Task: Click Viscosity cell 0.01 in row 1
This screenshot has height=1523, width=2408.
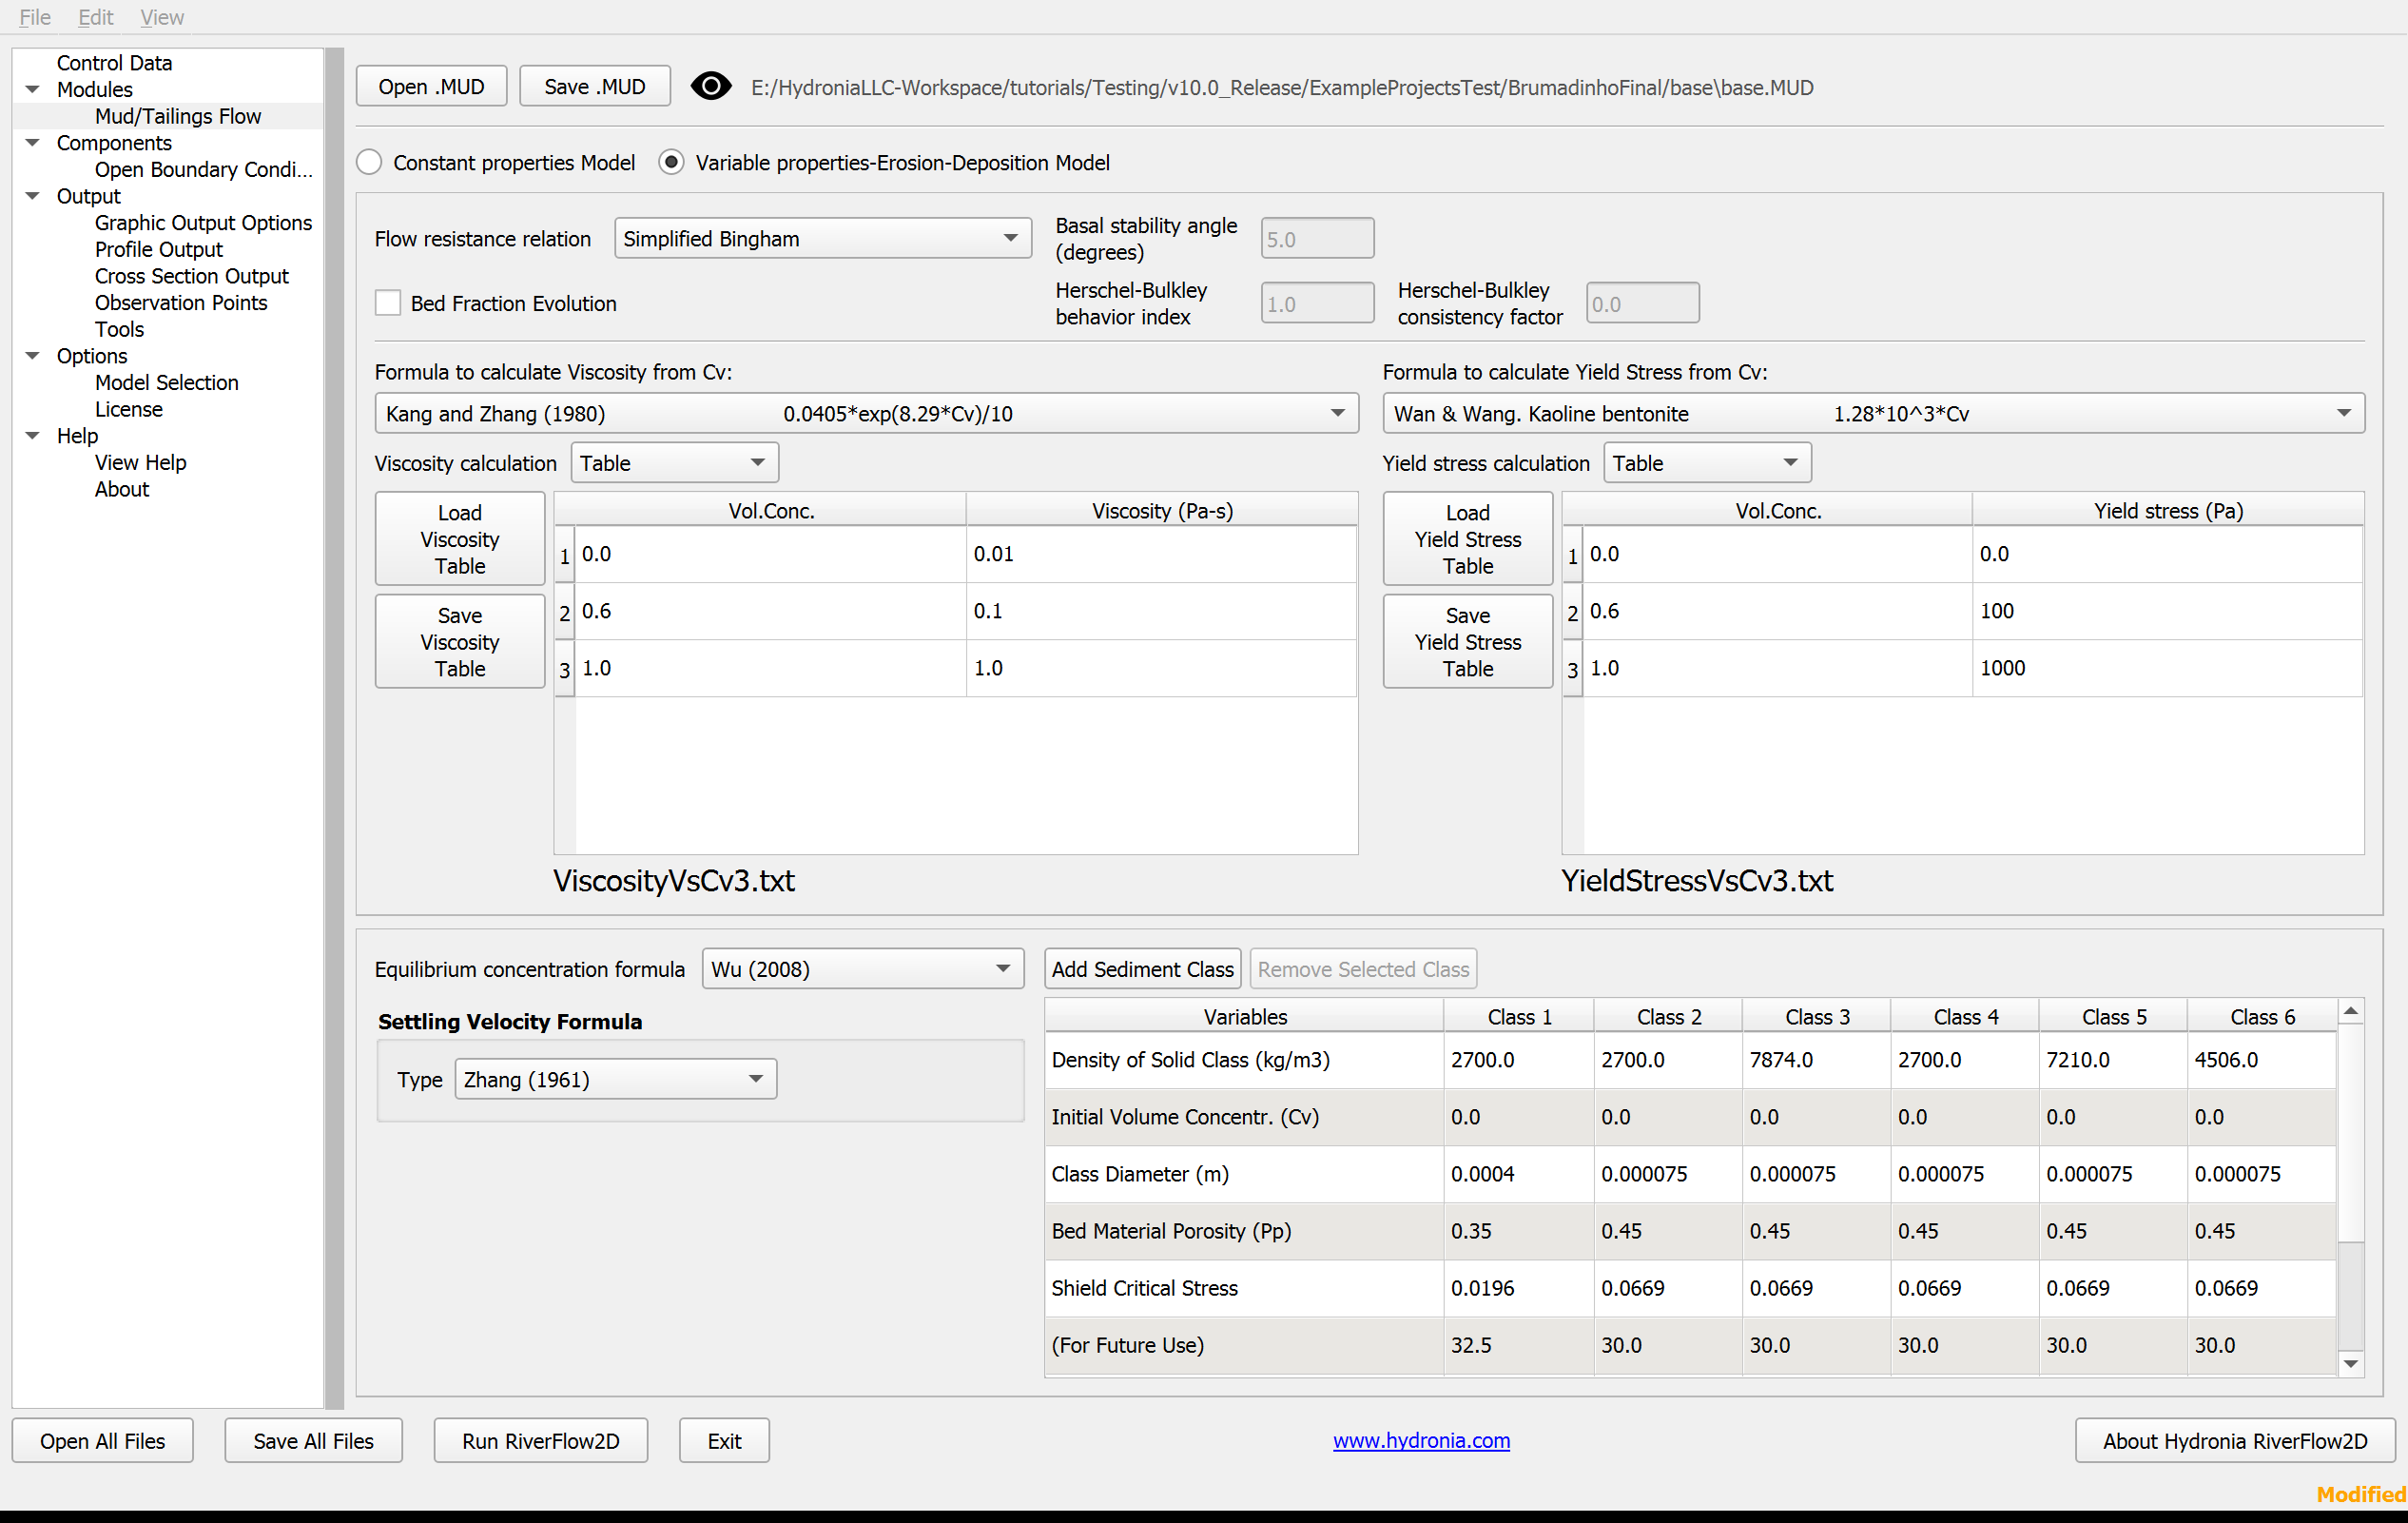Action: click(1161, 554)
